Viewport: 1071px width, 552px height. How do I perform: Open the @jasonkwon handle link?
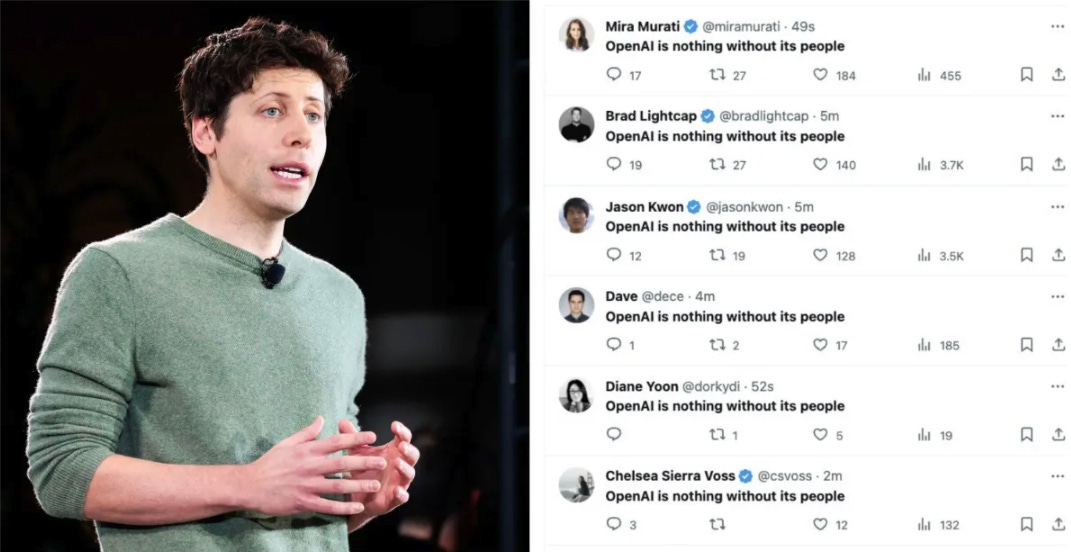pyautogui.click(x=744, y=207)
